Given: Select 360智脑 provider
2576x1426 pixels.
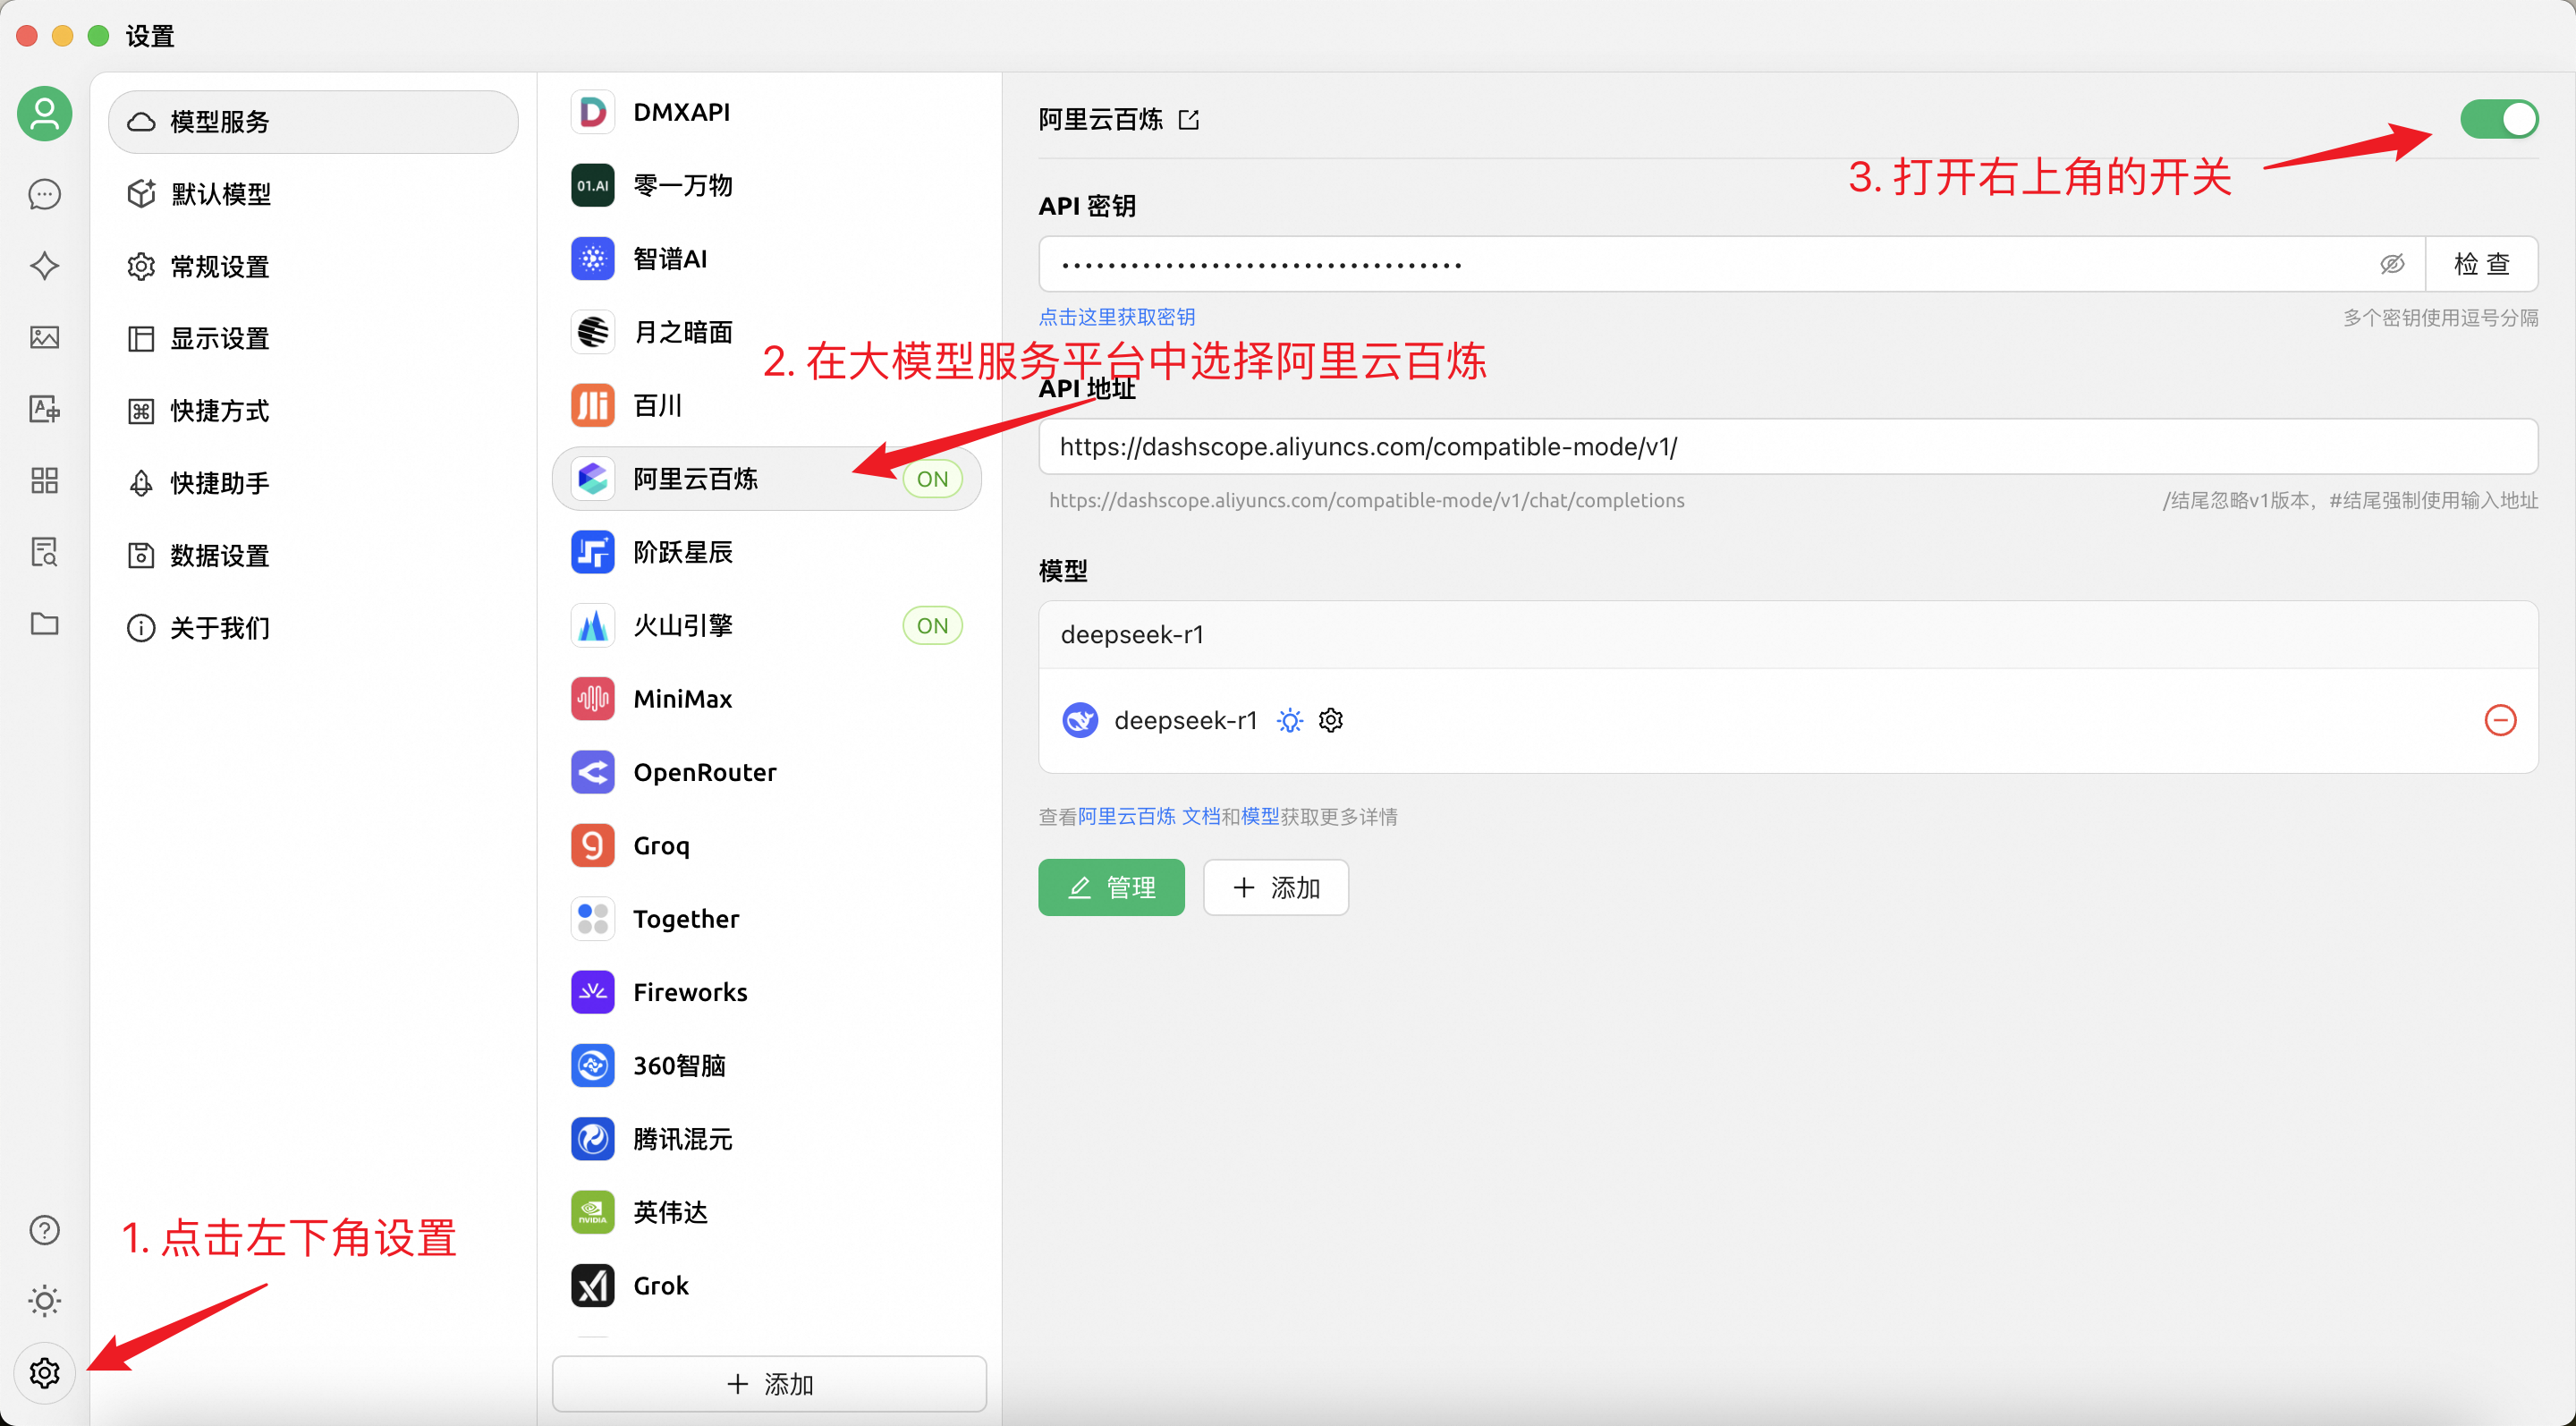Looking at the screenshot, I should (767, 1065).
